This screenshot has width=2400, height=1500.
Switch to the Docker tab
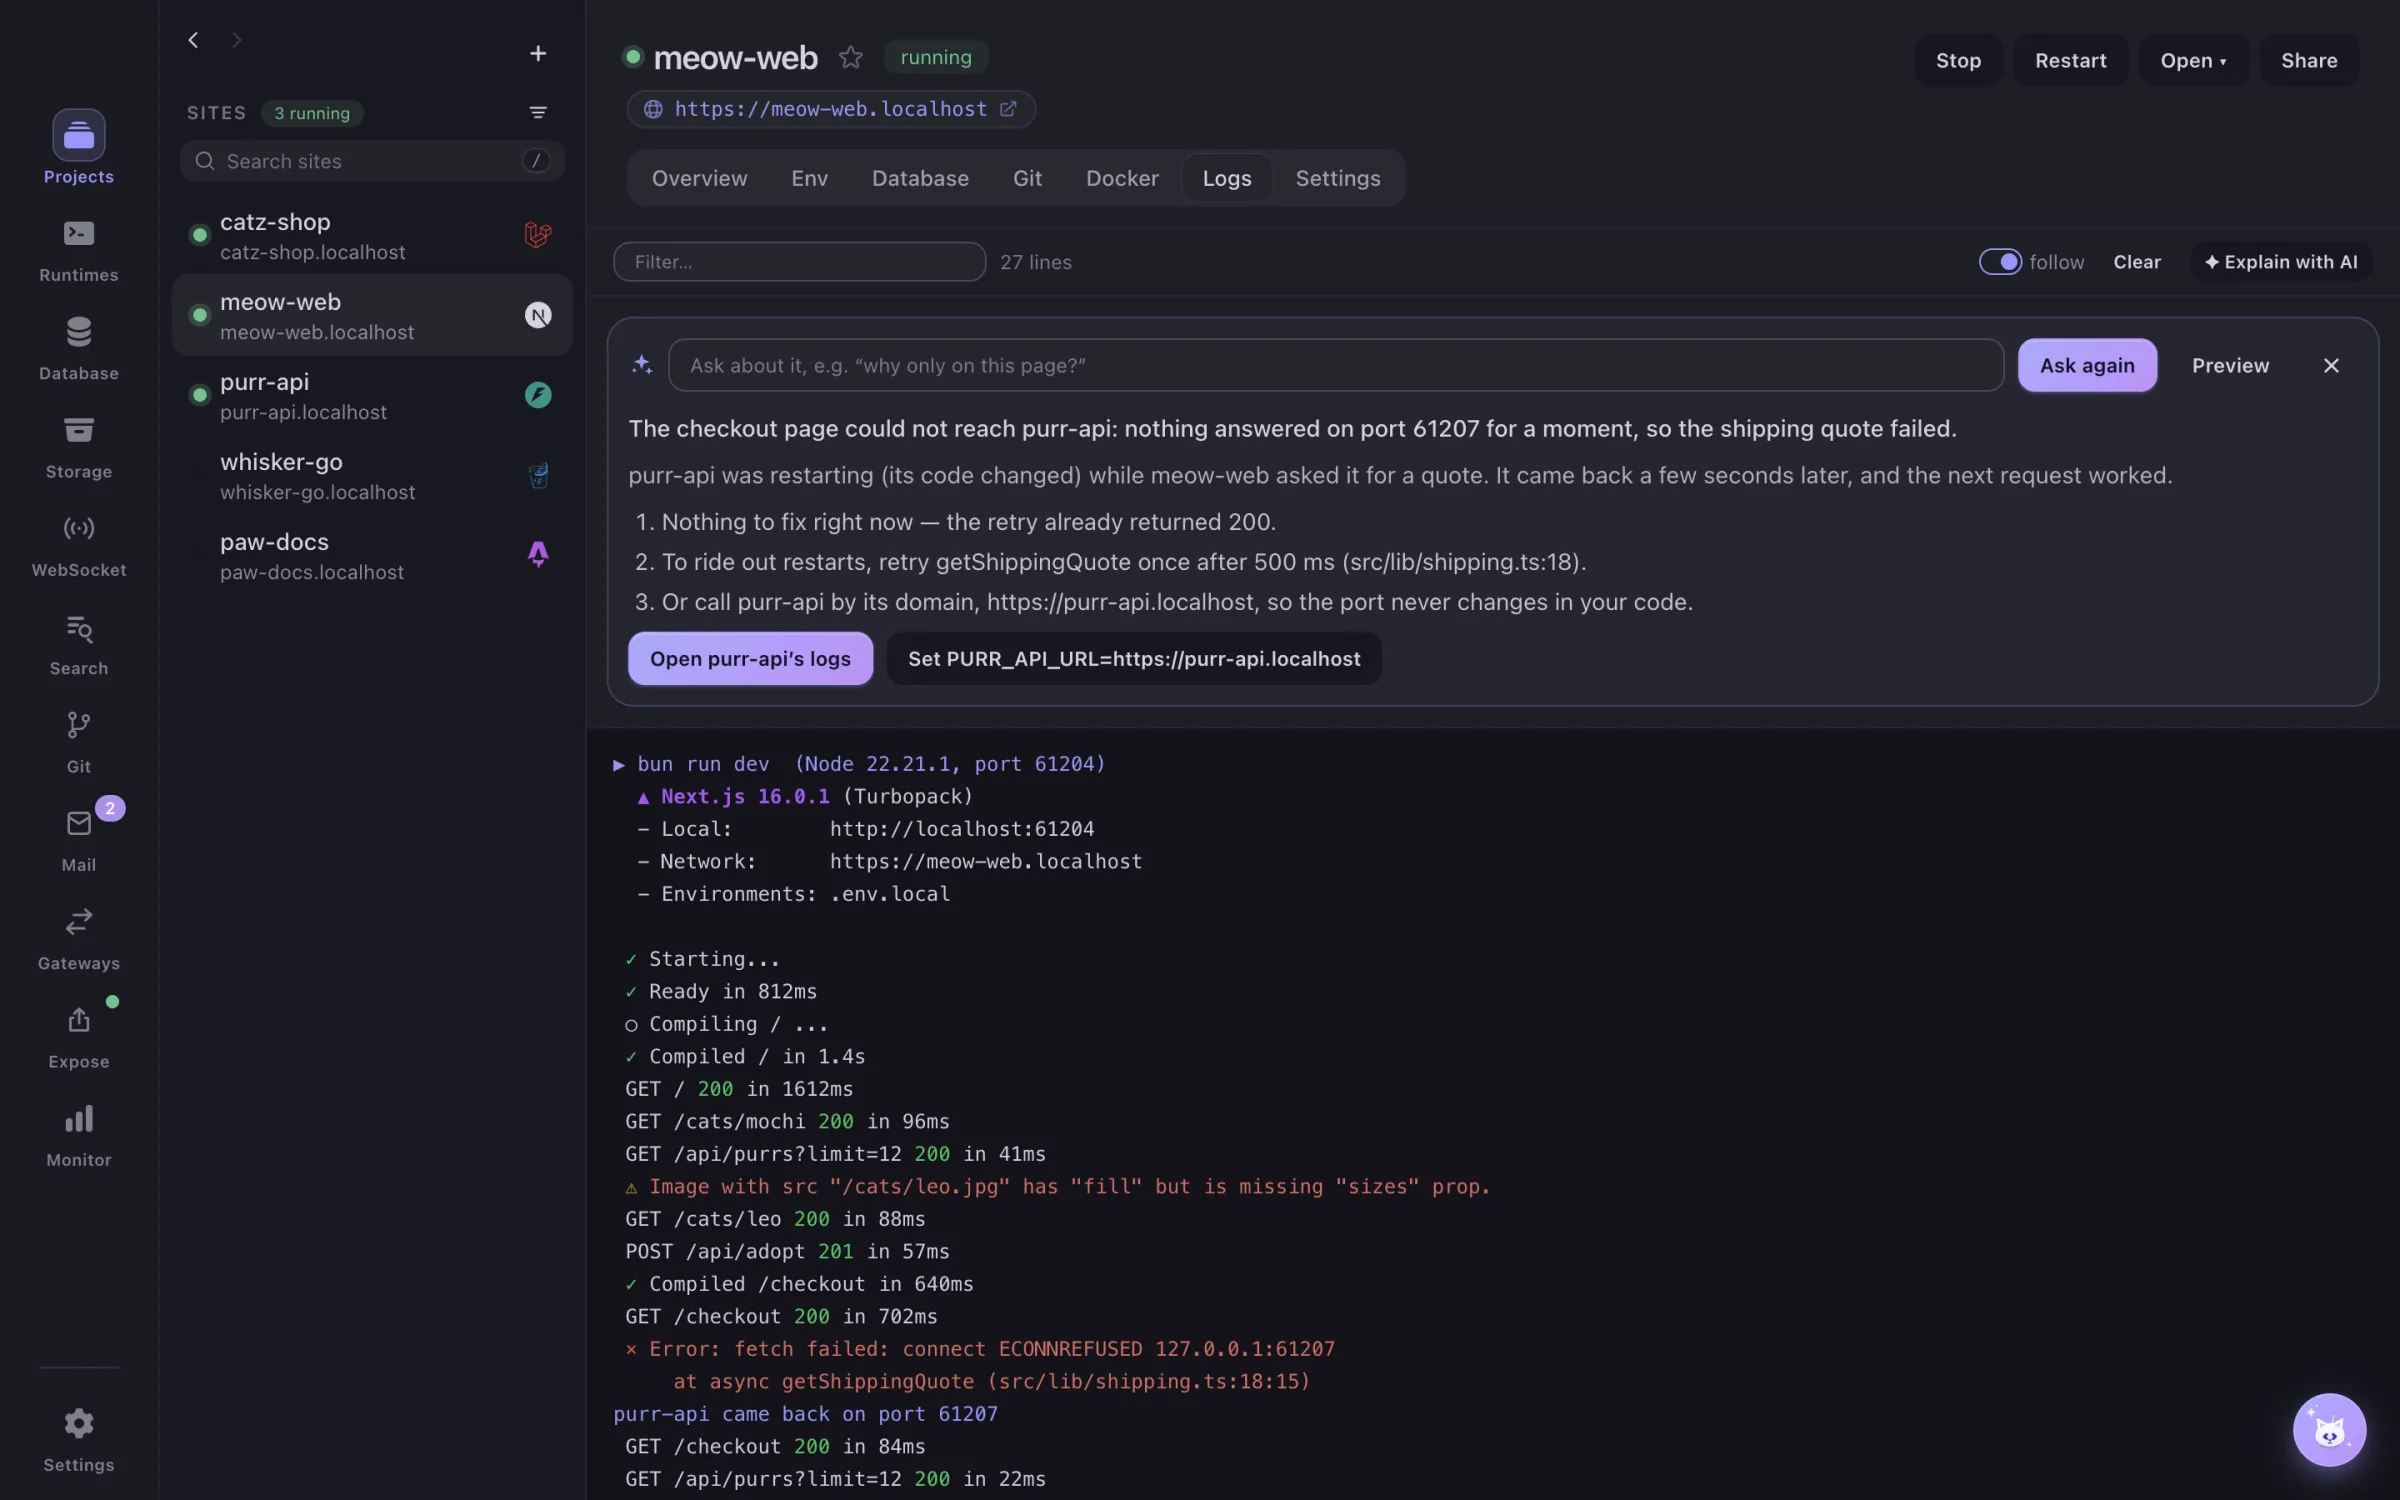tap(1122, 178)
